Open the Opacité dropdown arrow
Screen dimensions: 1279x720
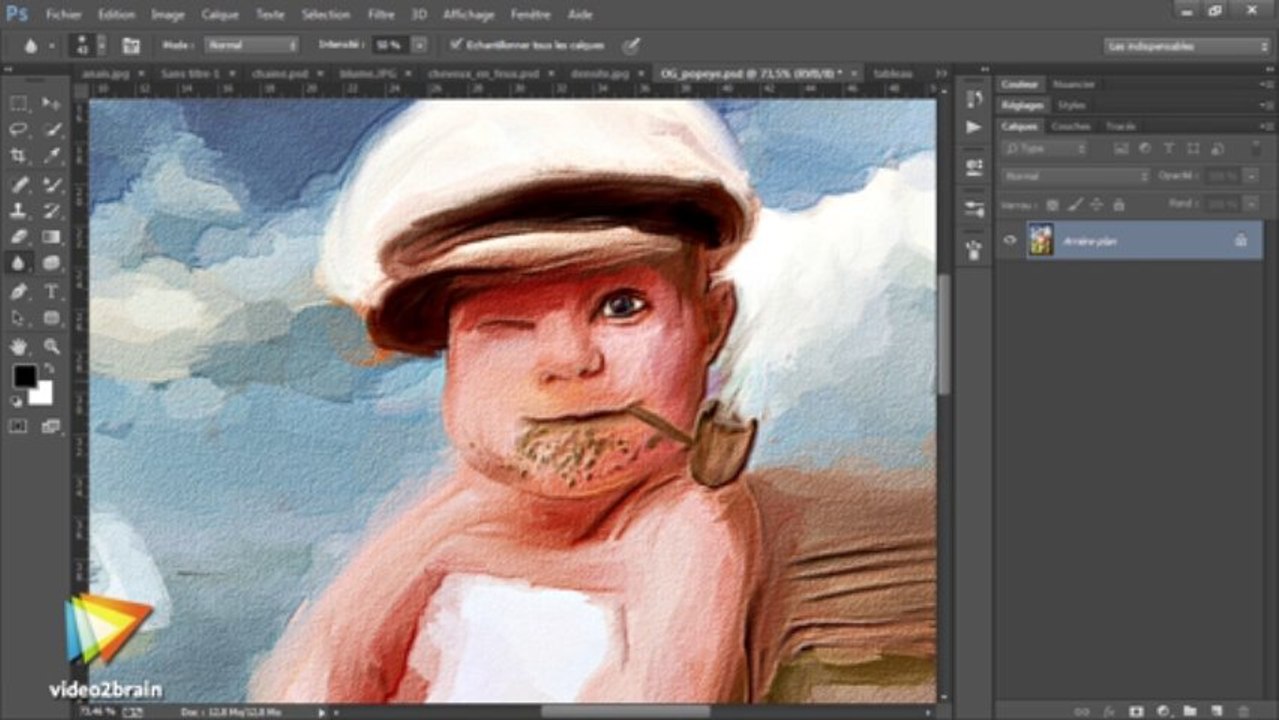(1251, 176)
